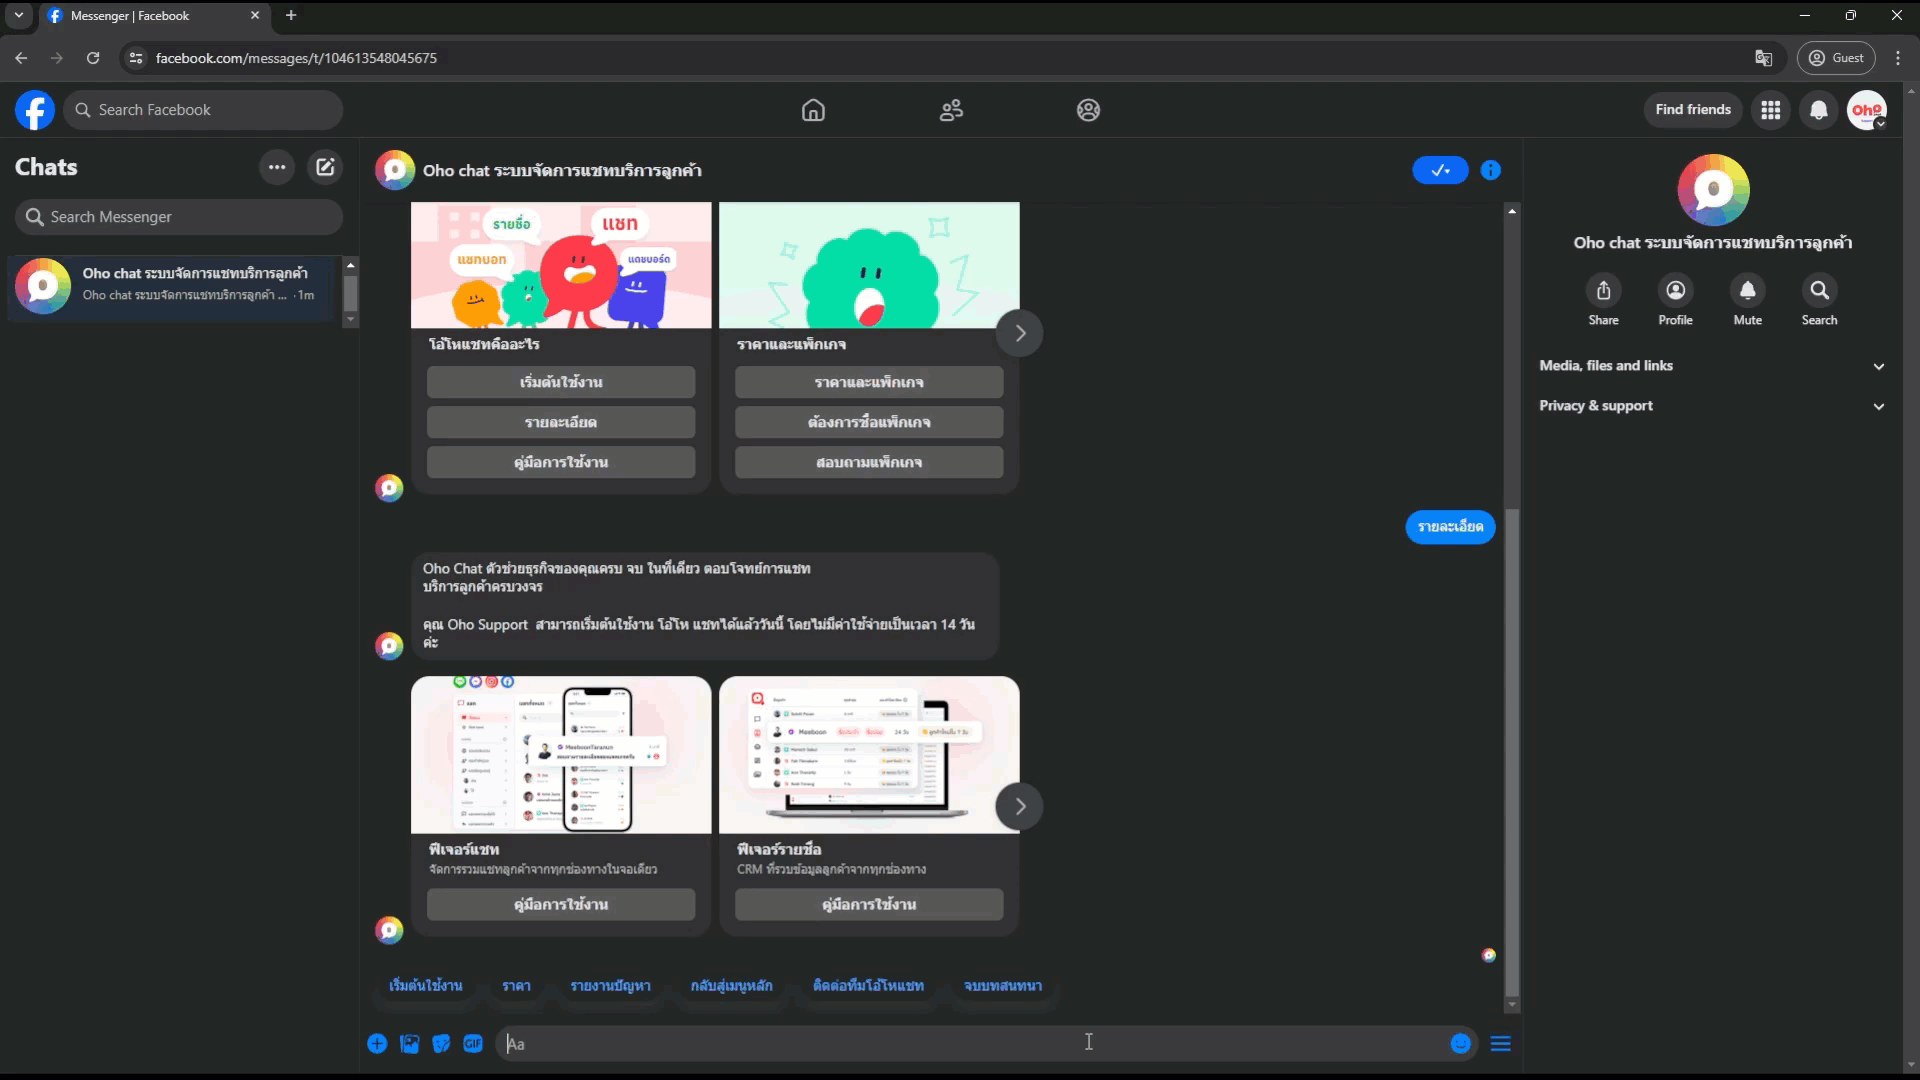Open the persistent menu hamburger icon
Image resolution: width=1920 pixels, height=1080 pixels.
pyautogui.click(x=1500, y=1044)
